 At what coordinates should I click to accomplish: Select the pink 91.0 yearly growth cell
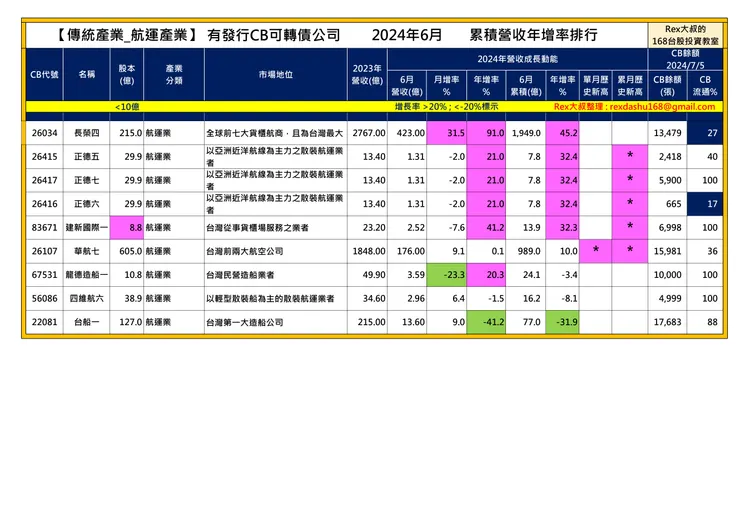(x=486, y=133)
